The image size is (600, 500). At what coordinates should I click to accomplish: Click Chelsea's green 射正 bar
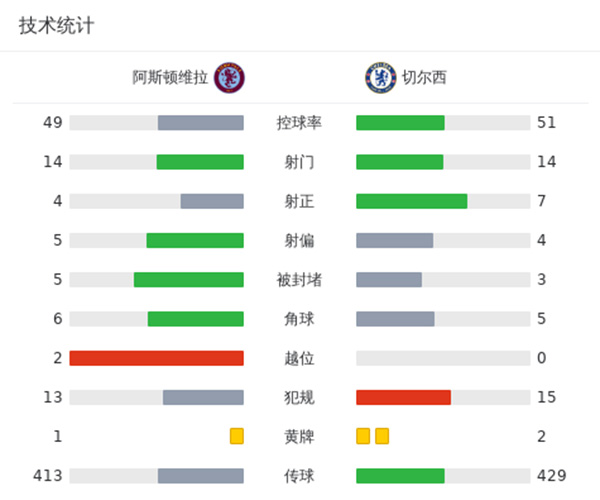point(411,201)
